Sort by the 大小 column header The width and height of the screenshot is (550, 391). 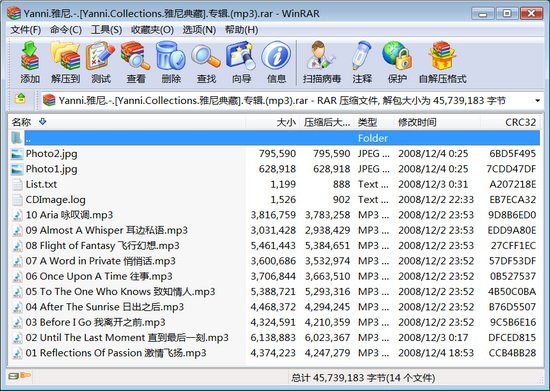click(273, 122)
